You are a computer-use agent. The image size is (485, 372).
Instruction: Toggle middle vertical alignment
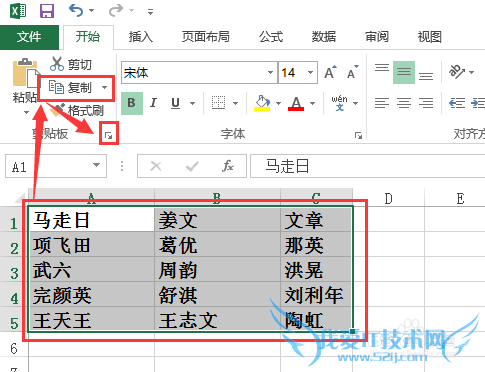click(x=404, y=72)
